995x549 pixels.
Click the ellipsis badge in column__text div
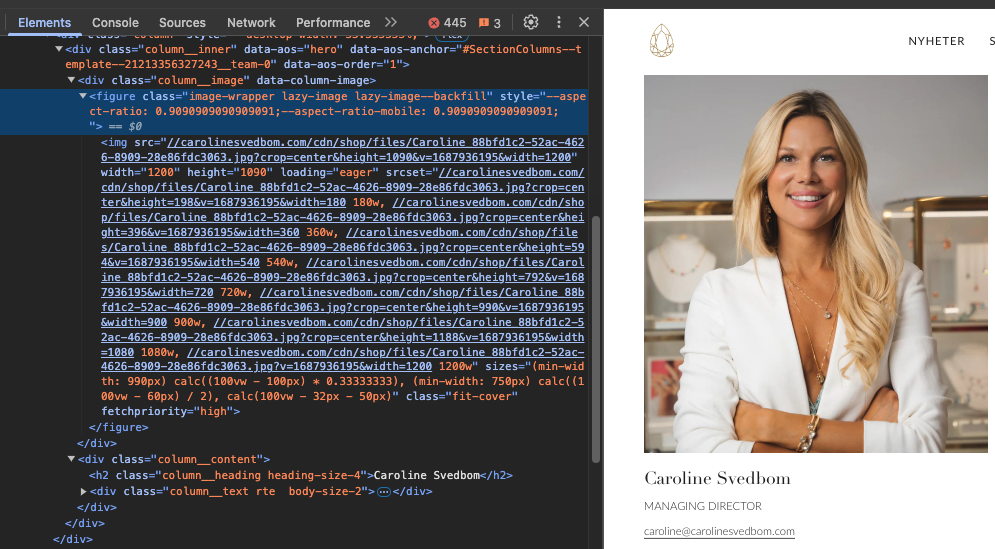[384, 492]
